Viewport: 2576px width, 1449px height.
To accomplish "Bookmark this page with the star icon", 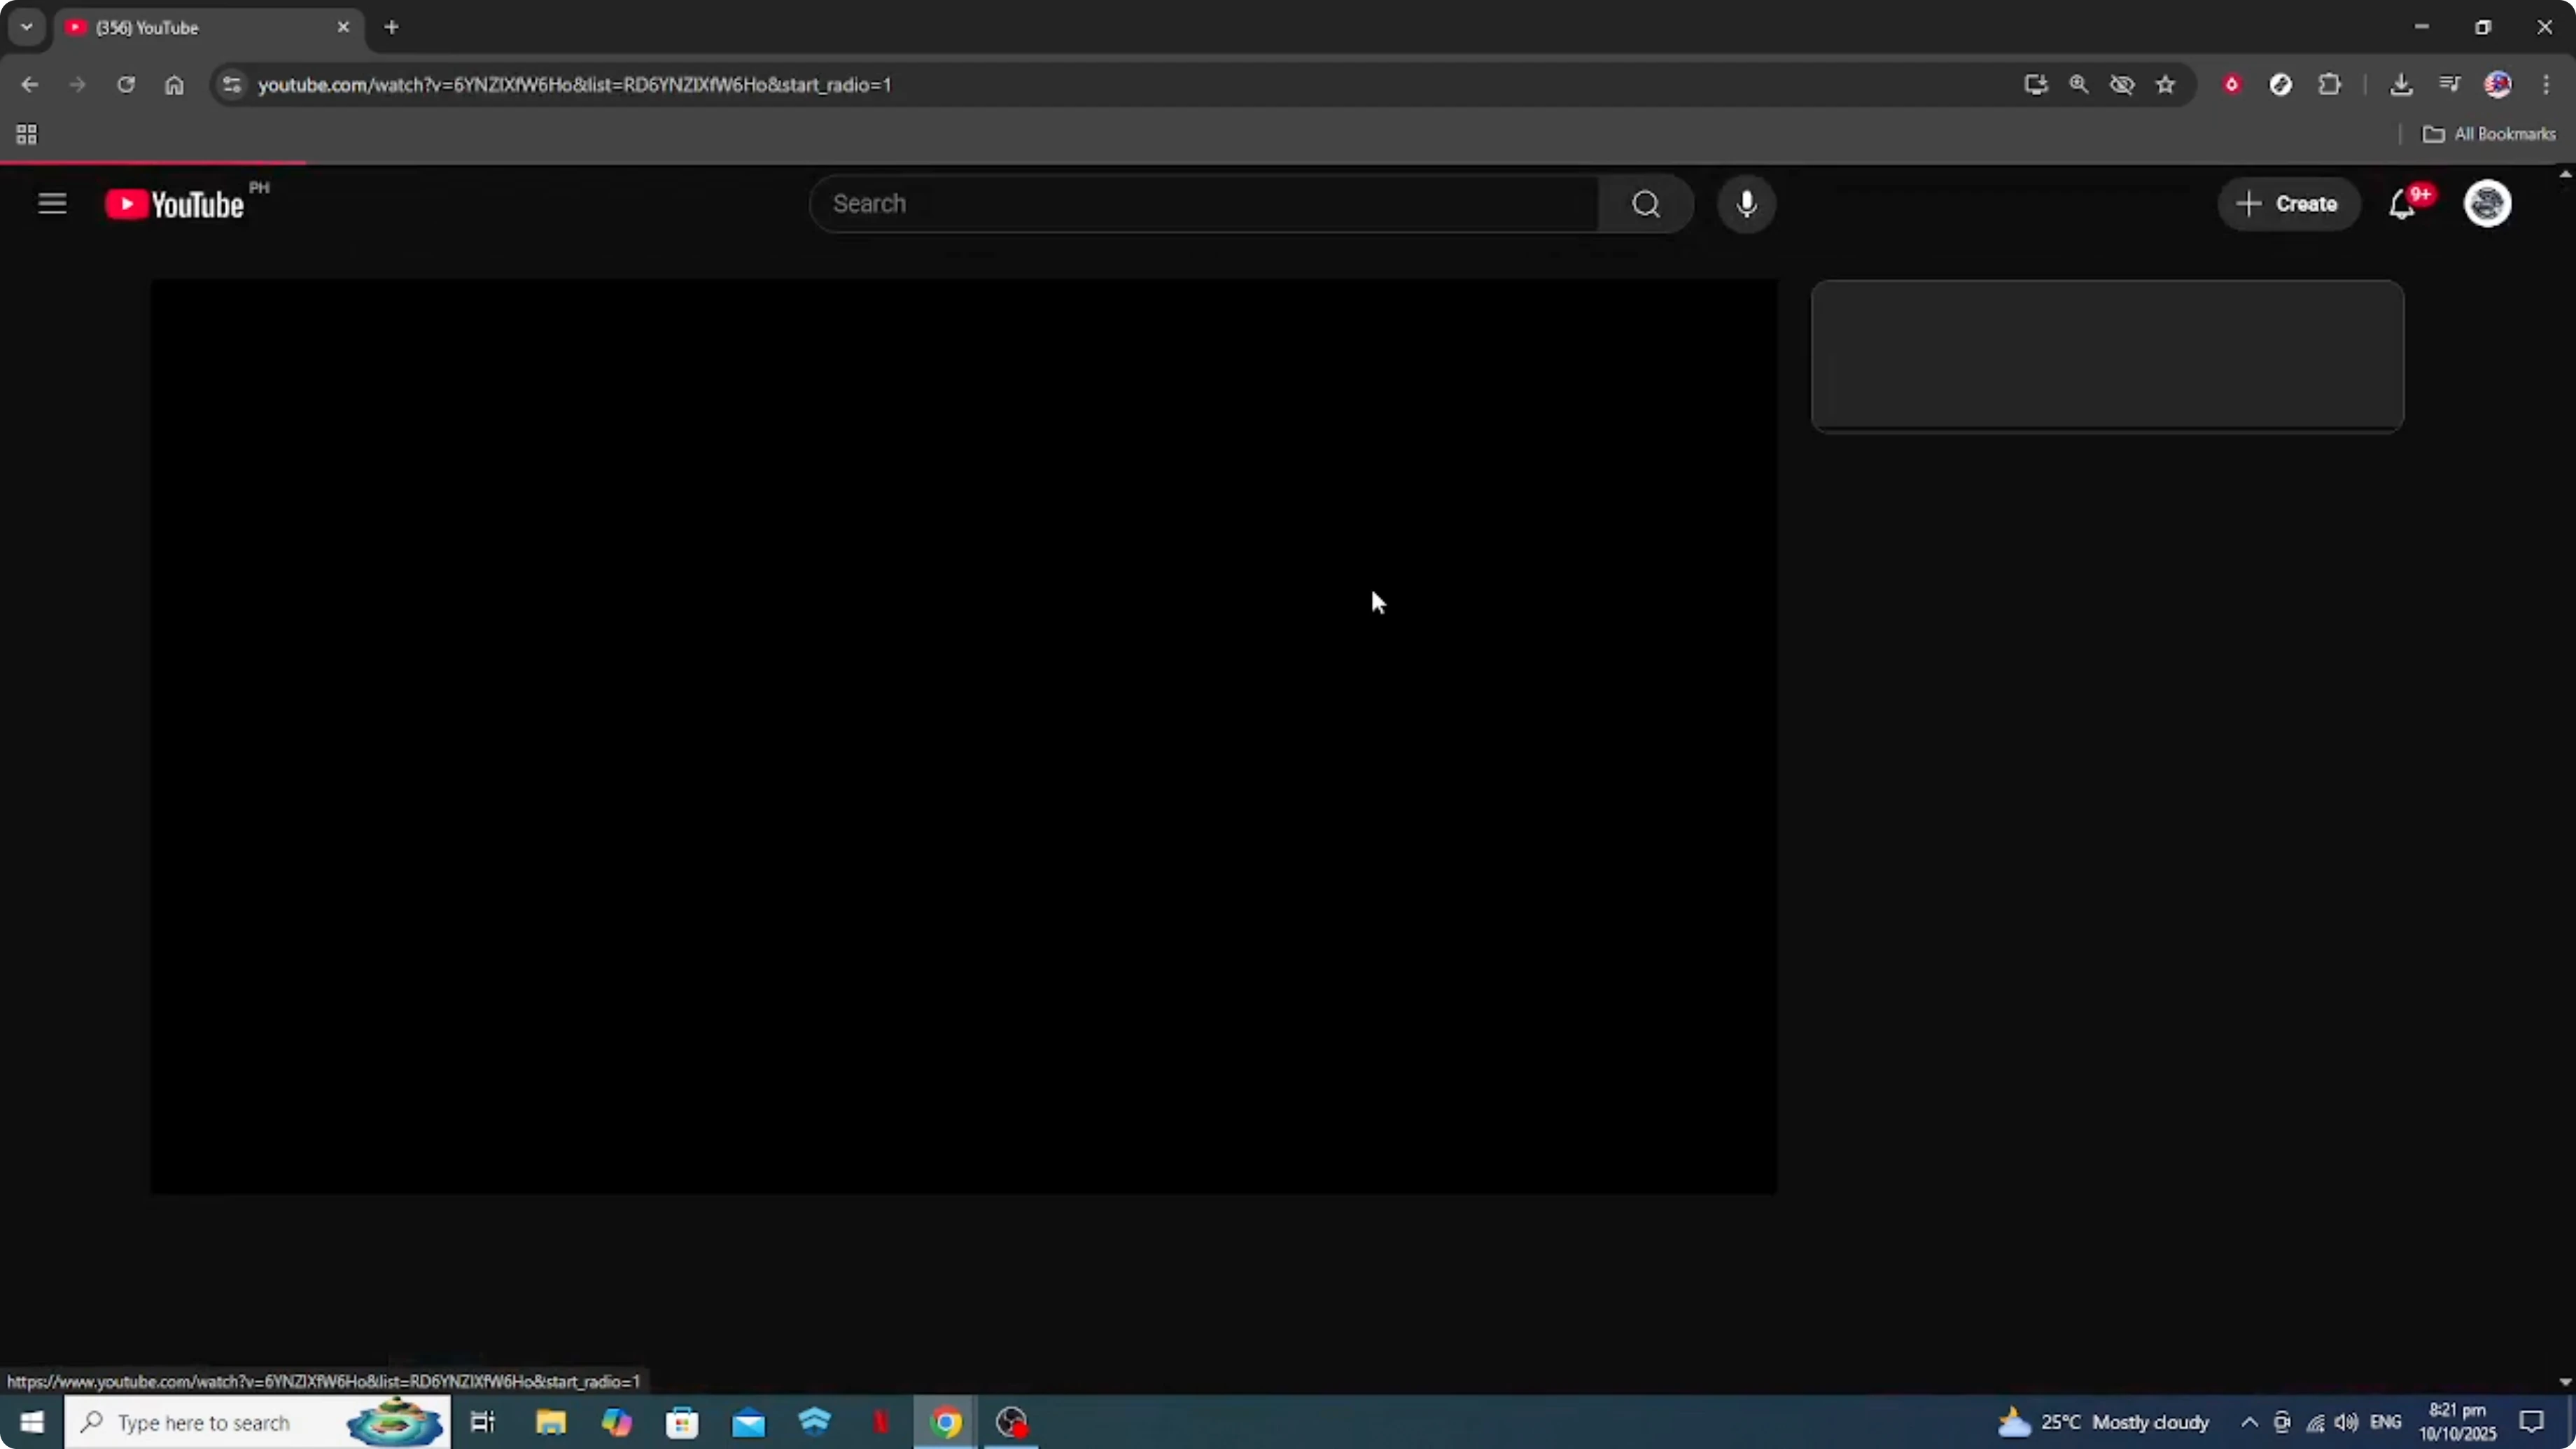I will (x=2165, y=84).
